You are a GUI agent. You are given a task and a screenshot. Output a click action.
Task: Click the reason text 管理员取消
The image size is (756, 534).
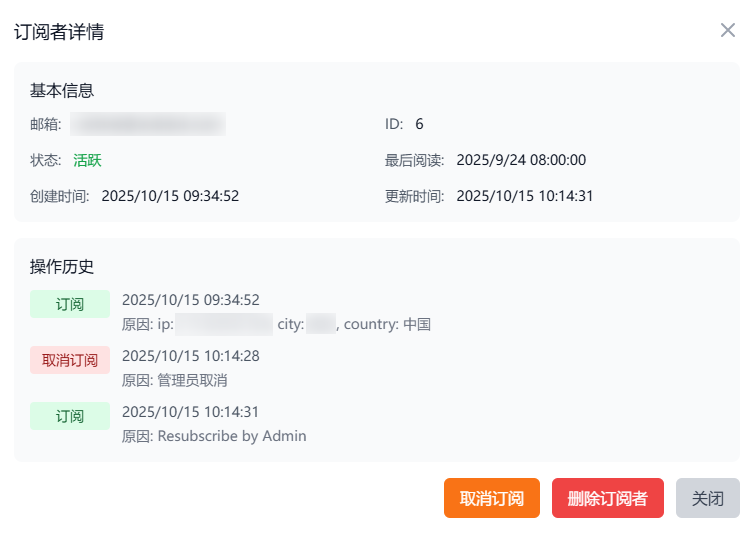(193, 380)
